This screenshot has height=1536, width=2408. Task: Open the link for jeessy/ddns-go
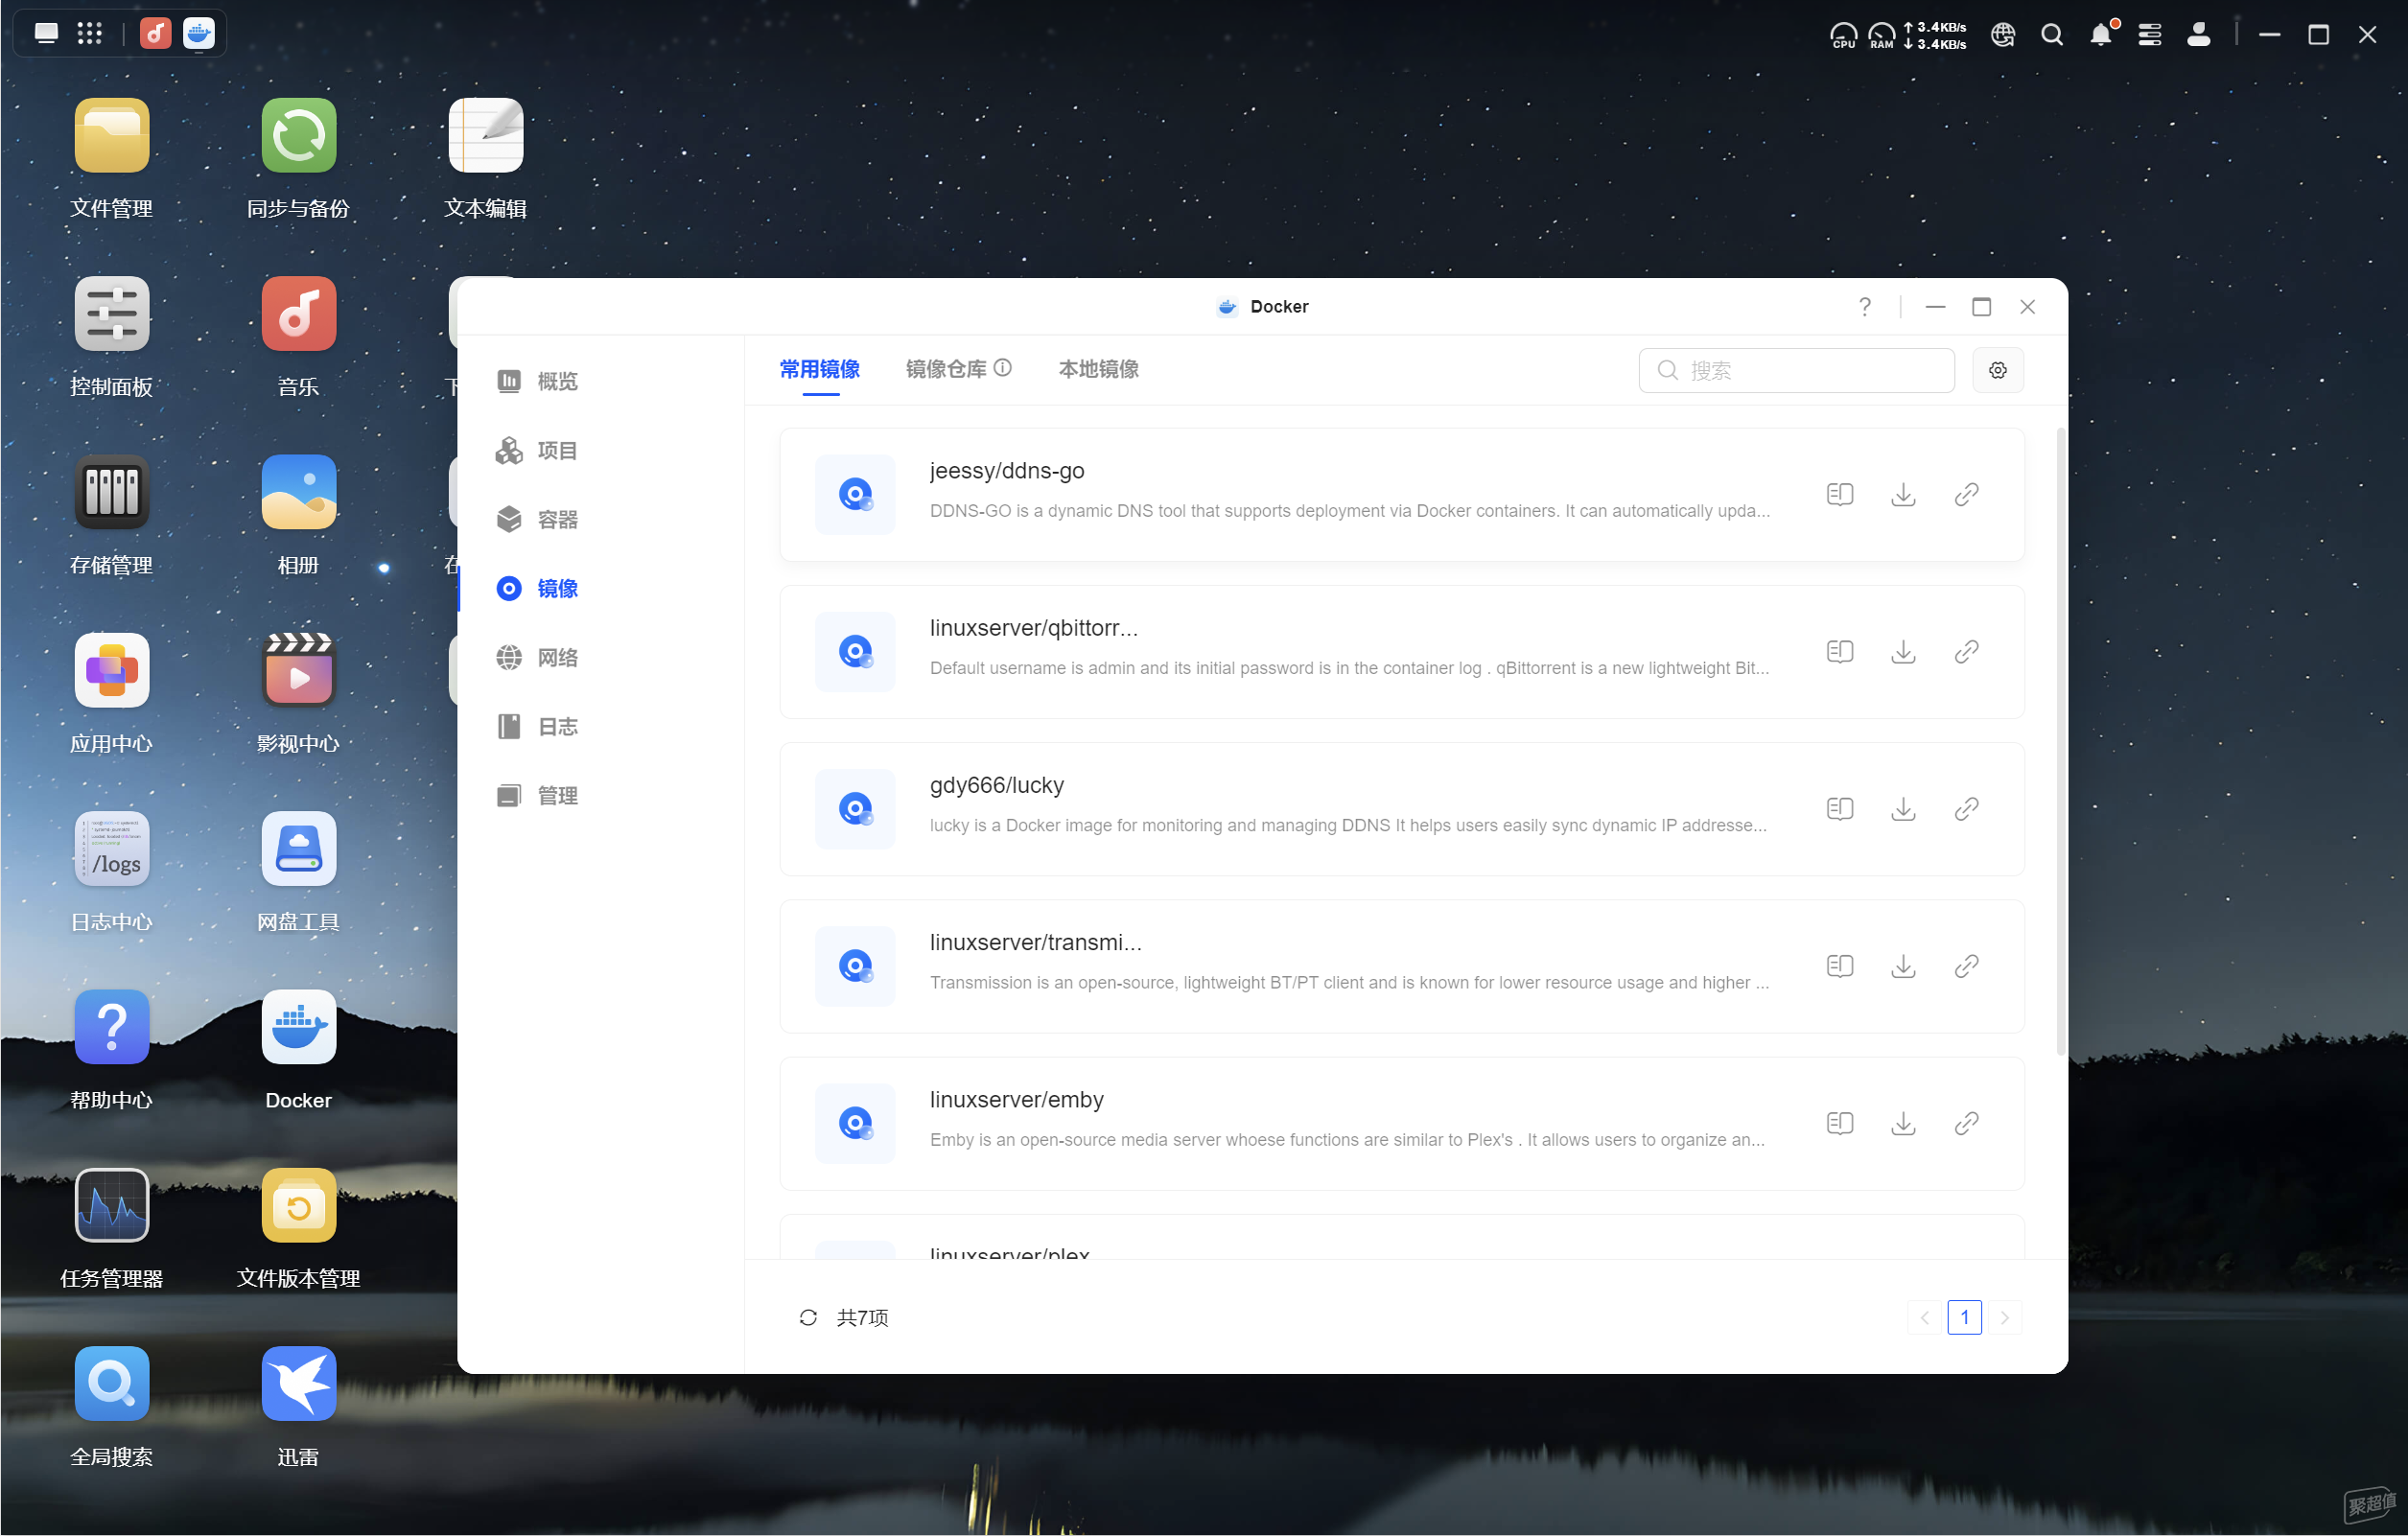tap(1966, 494)
